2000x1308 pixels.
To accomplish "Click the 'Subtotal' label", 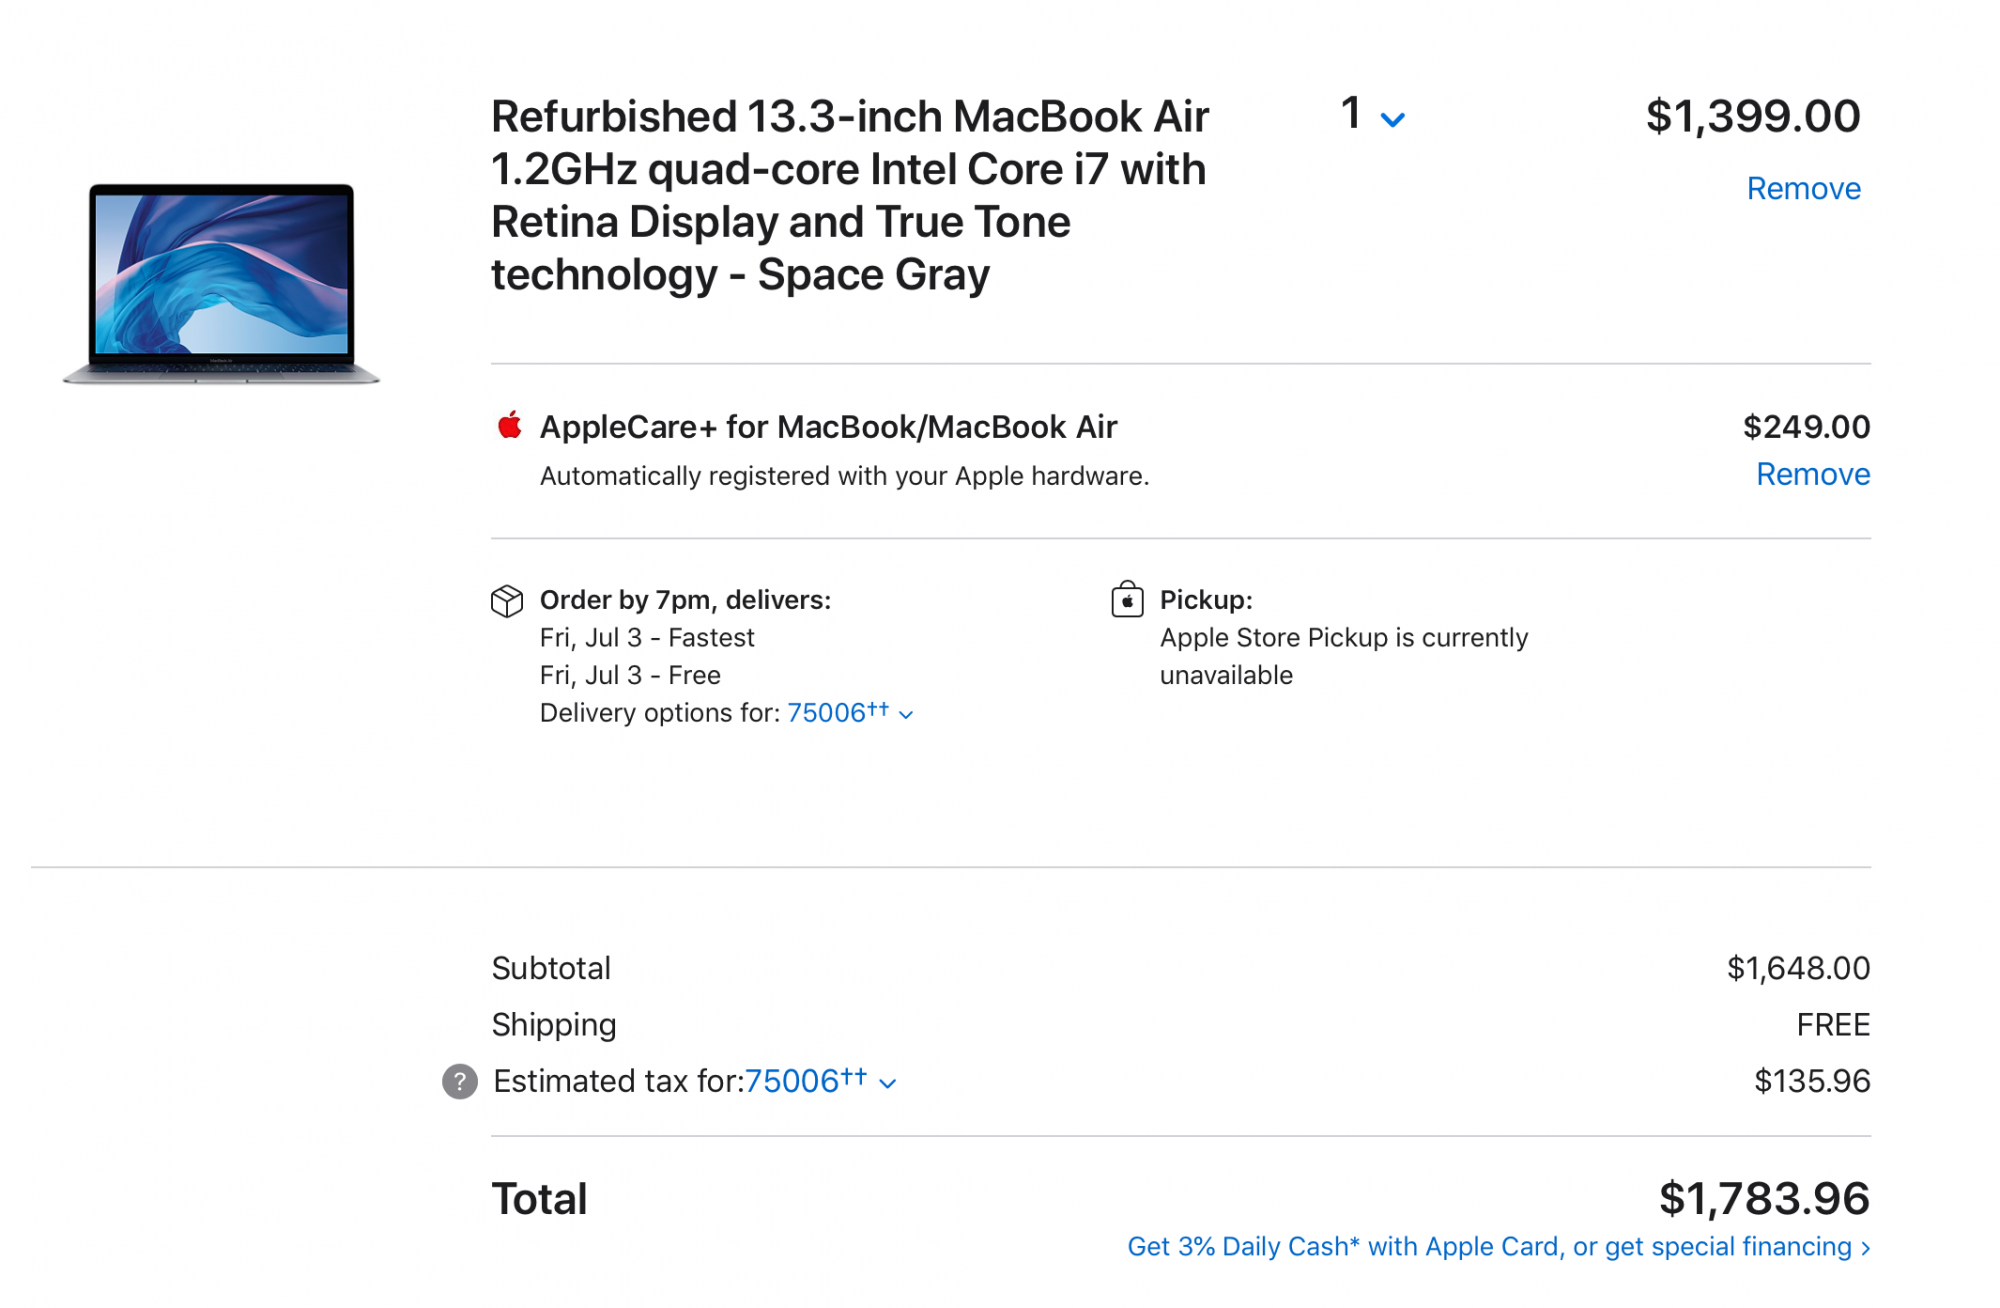I will tap(551, 968).
